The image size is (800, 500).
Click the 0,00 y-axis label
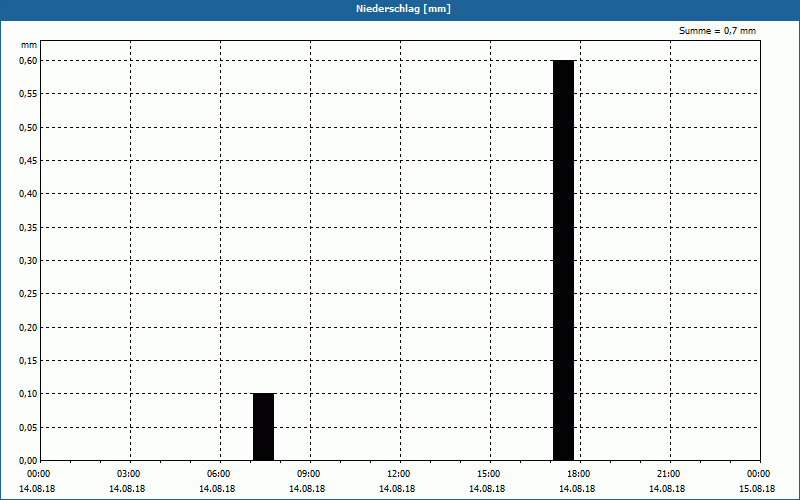[28, 461]
